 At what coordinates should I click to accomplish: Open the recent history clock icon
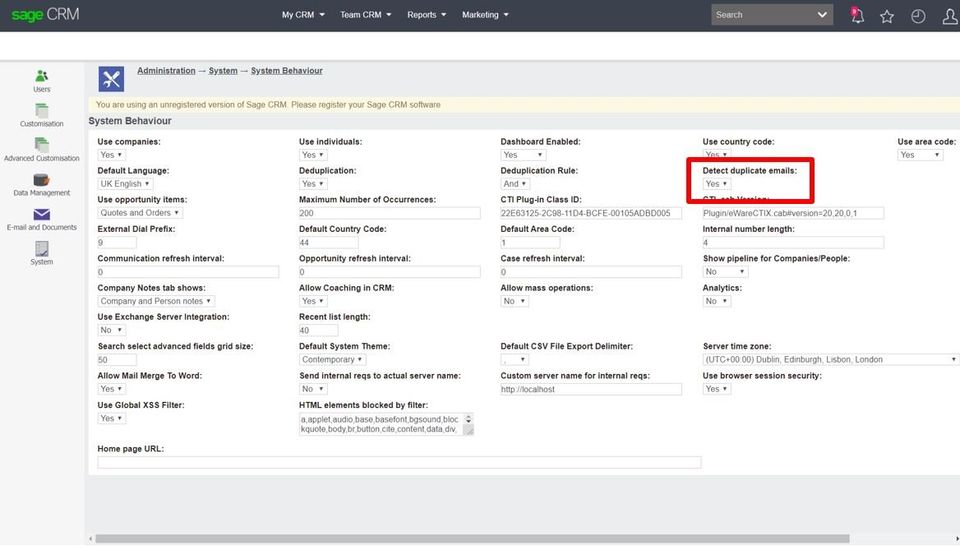(x=918, y=17)
